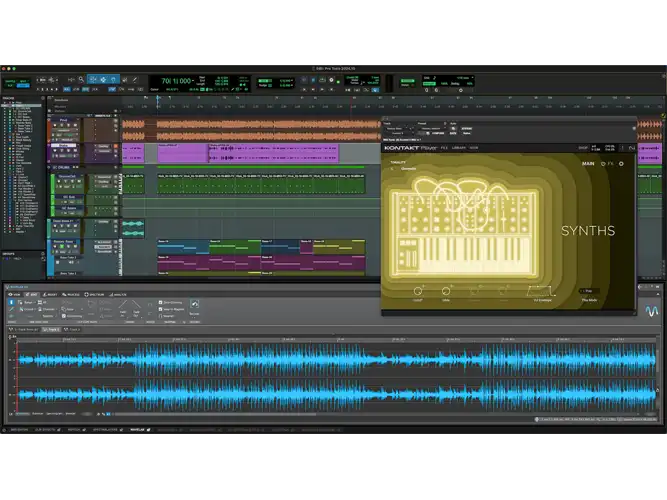Switch to WaveLab PROCESS tab
Viewport: 667px width, 500px height.
[x=71, y=294]
